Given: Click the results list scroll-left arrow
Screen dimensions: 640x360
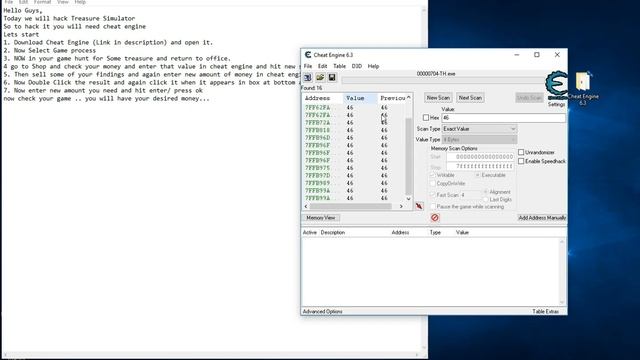Looking at the screenshot, I should pyautogui.click(x=306, y=207).
